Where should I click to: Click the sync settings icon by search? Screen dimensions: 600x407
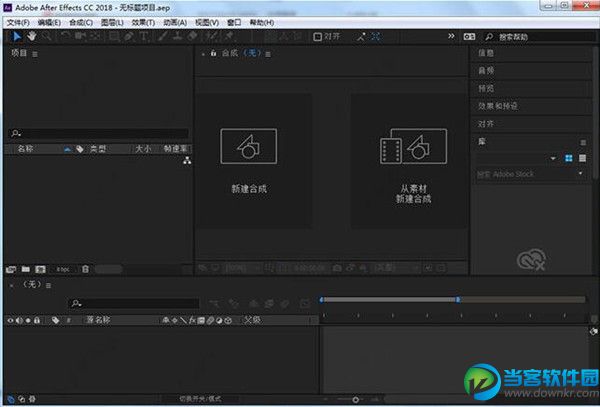469,37
